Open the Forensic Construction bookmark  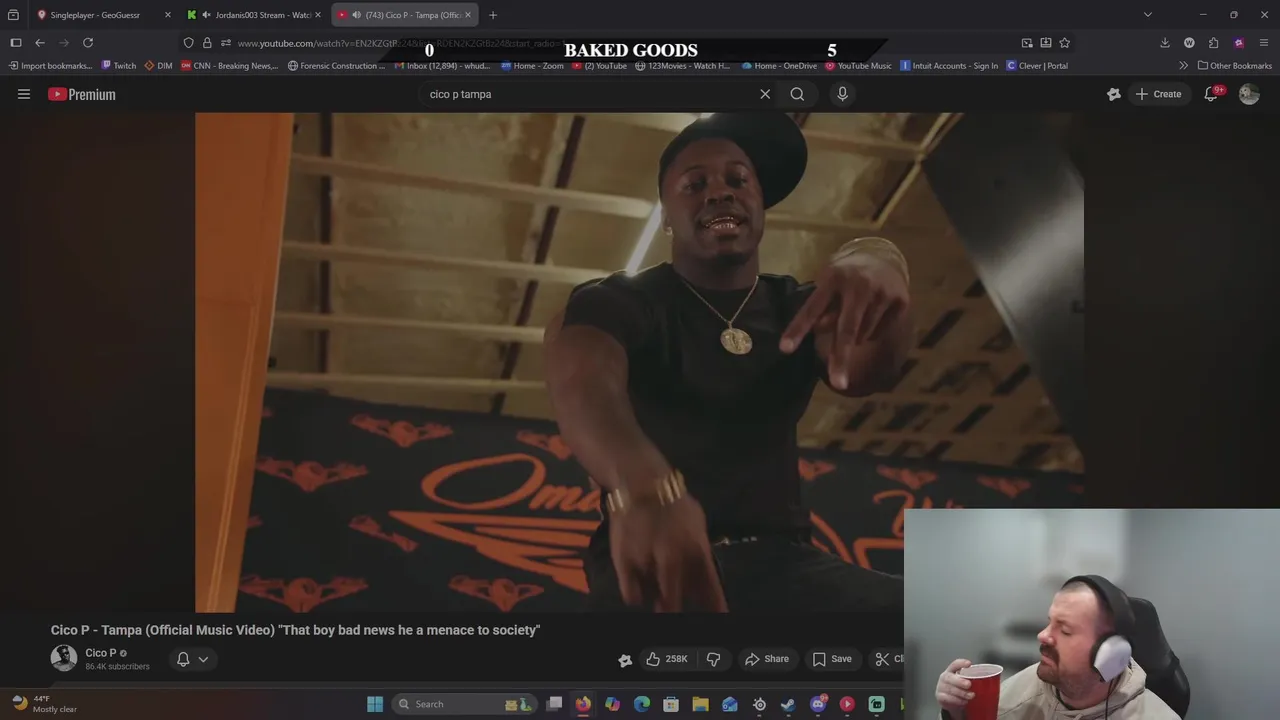336,66
